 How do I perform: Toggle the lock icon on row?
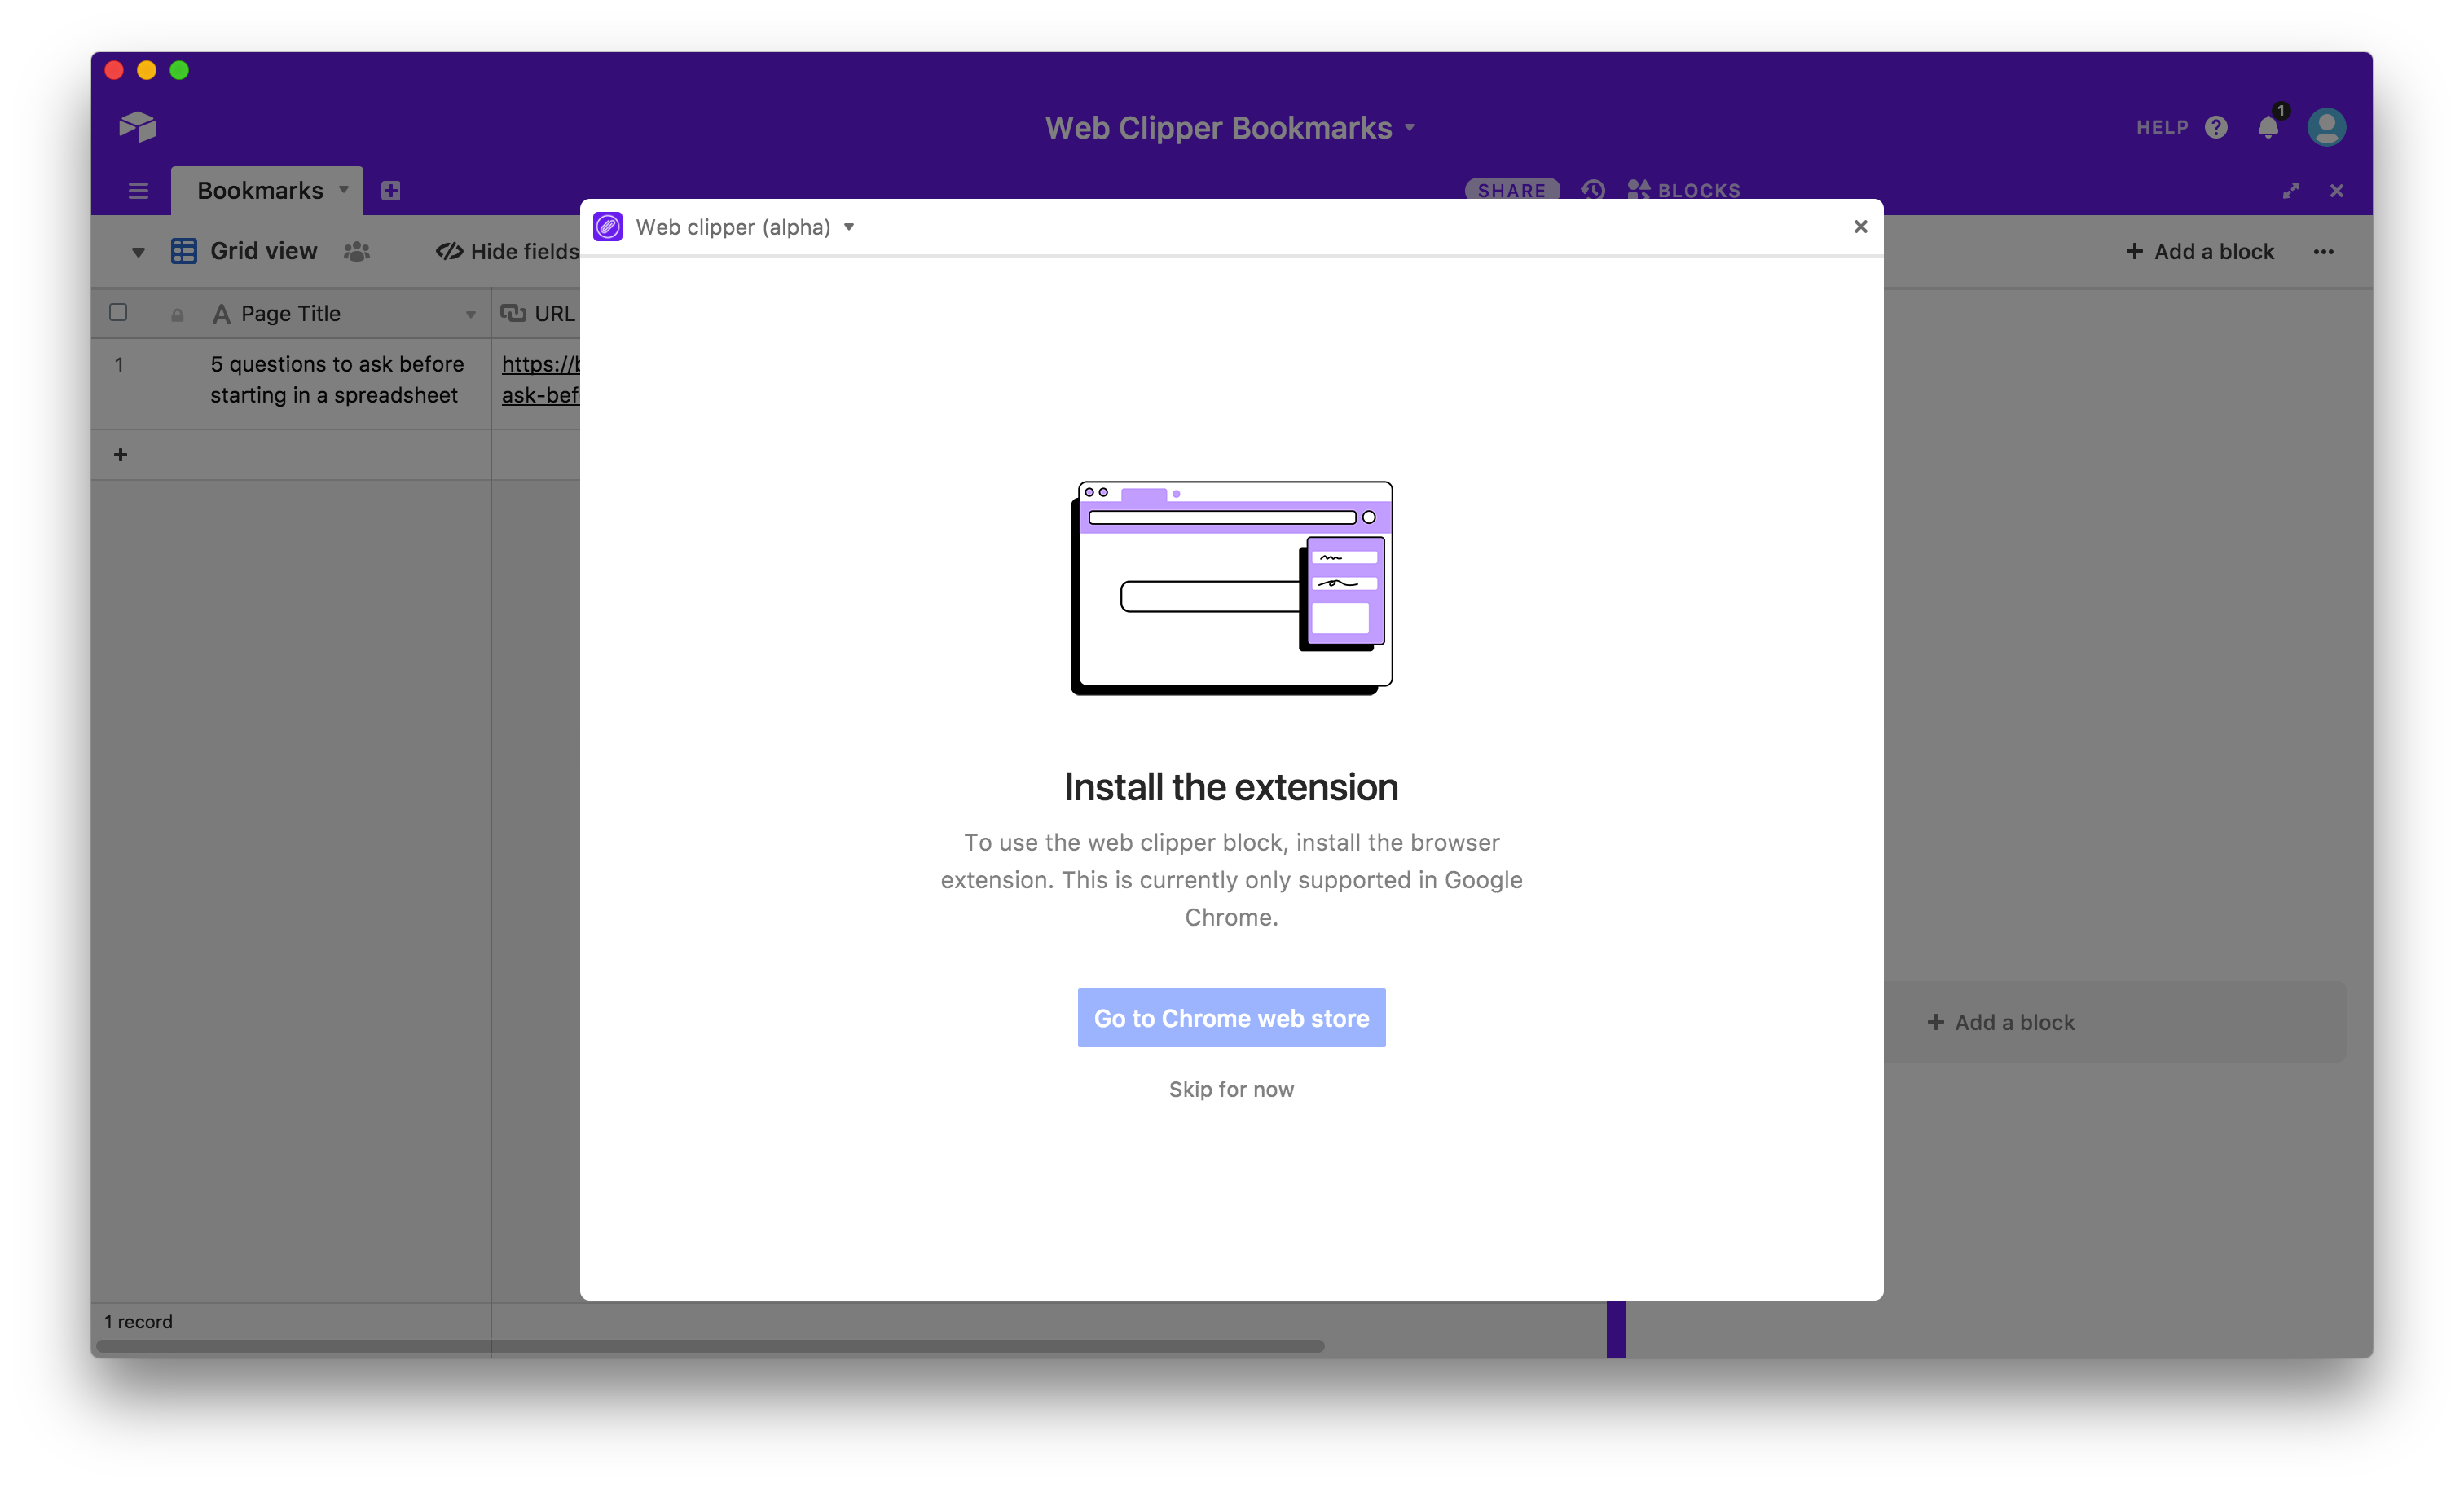coord(176,314)
